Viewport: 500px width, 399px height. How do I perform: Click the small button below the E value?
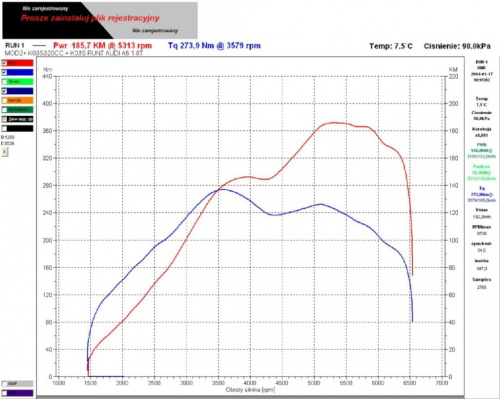click(4, 152)
